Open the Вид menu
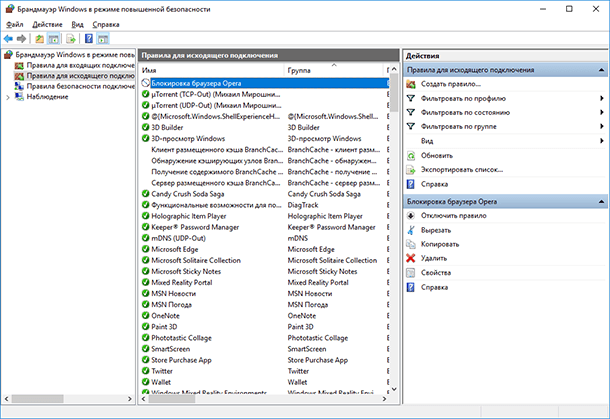The height and width of the screenshot is (419, 610). 77,25
